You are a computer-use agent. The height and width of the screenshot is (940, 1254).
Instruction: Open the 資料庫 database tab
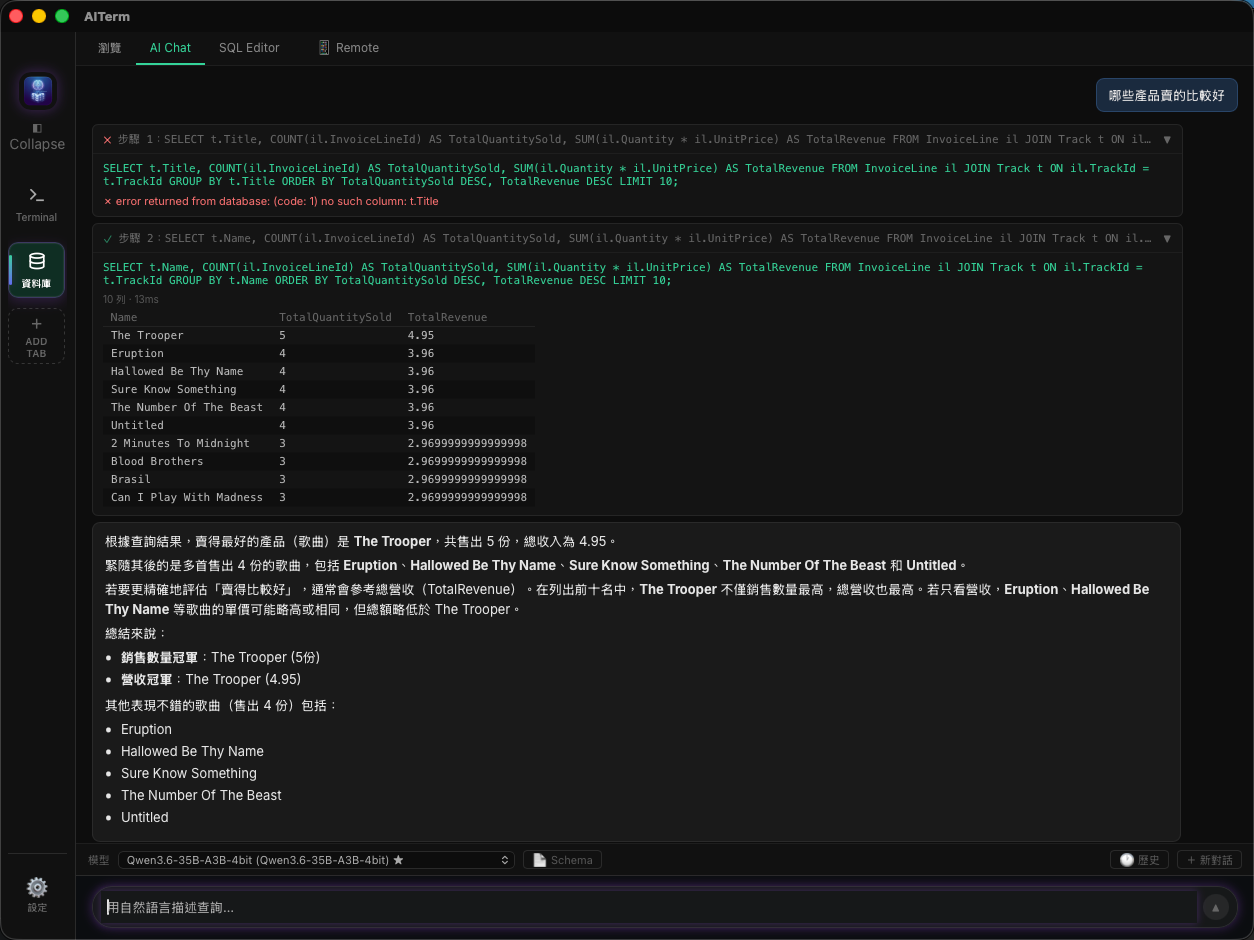[x=37, y=270]
